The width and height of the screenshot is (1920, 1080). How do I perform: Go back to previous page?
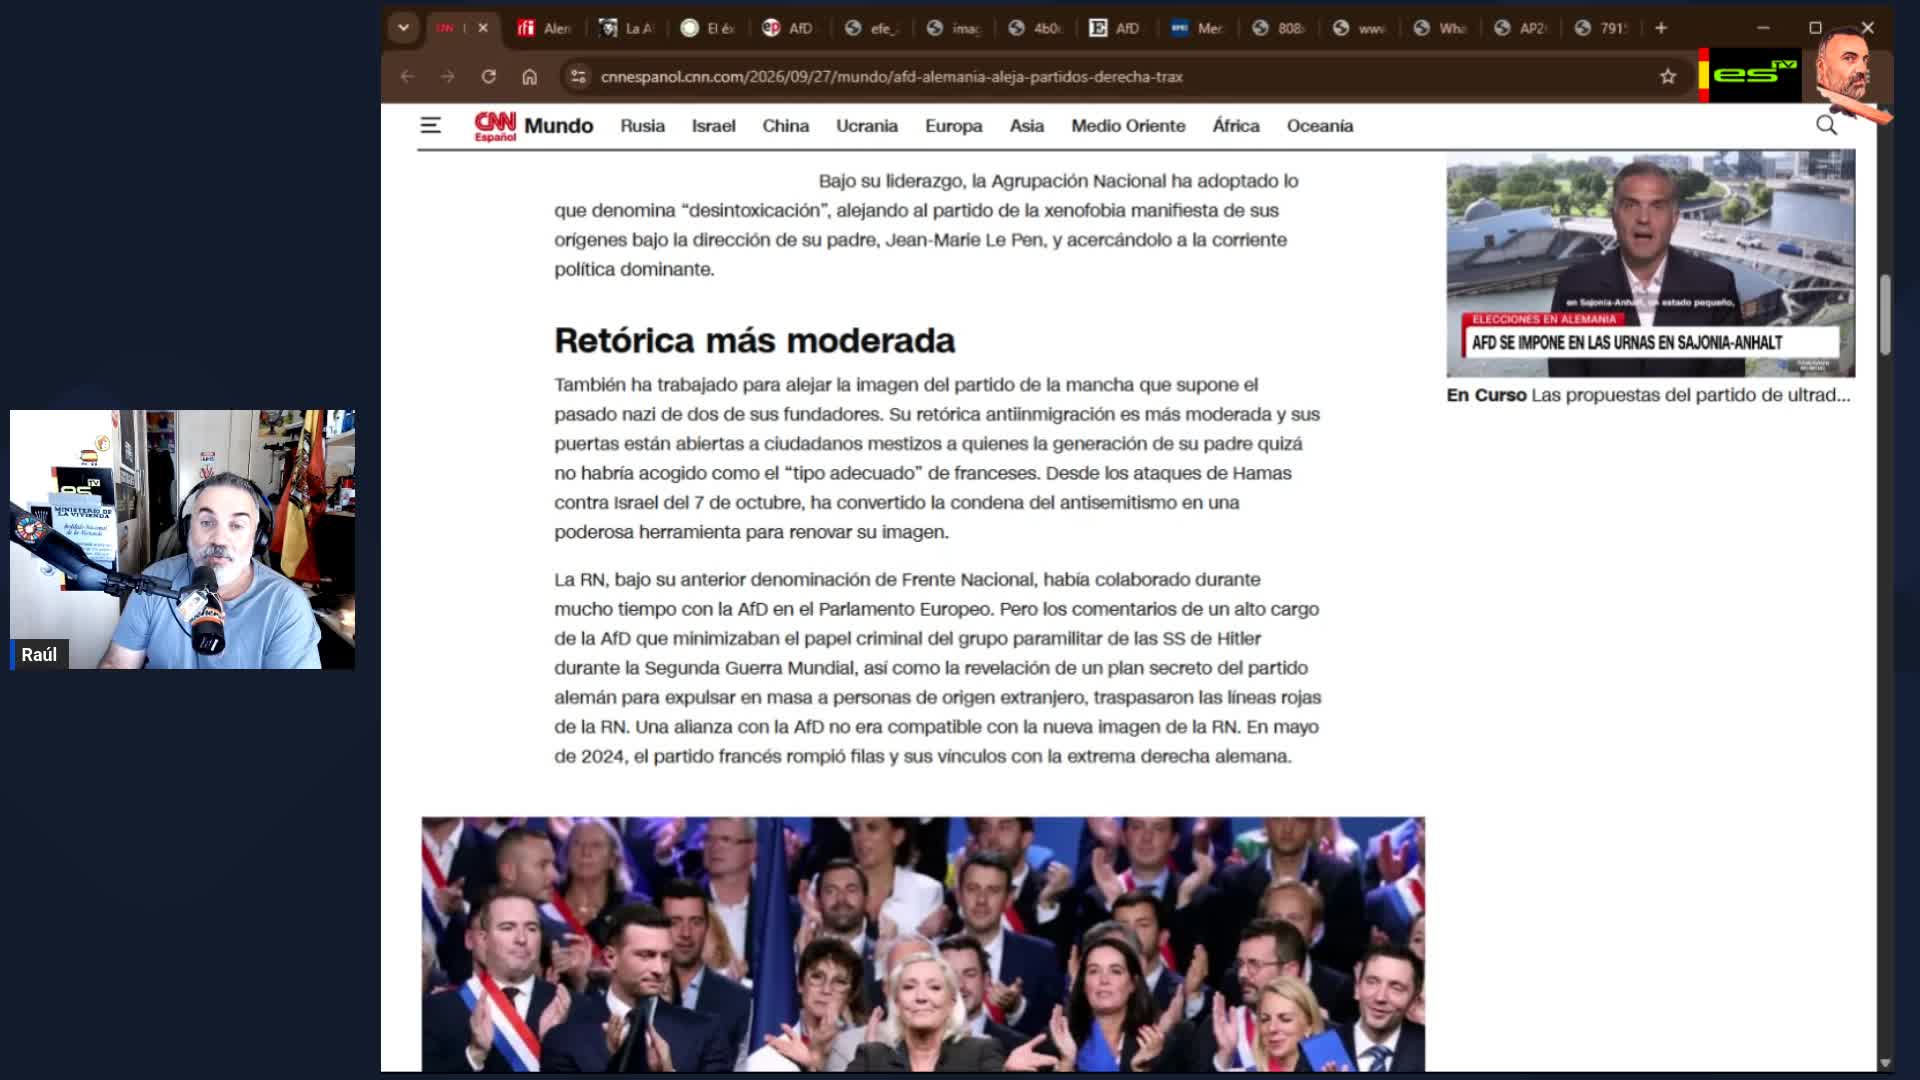407,76
